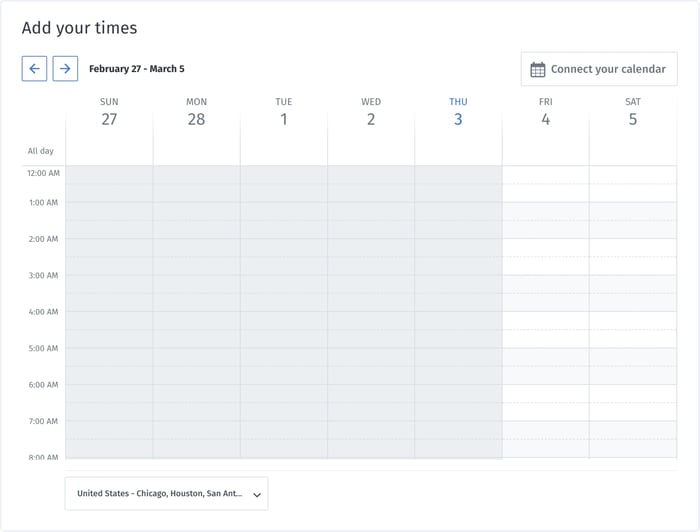Expand timezone list using chevron arrow
Image resolution: width=700 pixels, height=532 pixels.
click(257, 495)
